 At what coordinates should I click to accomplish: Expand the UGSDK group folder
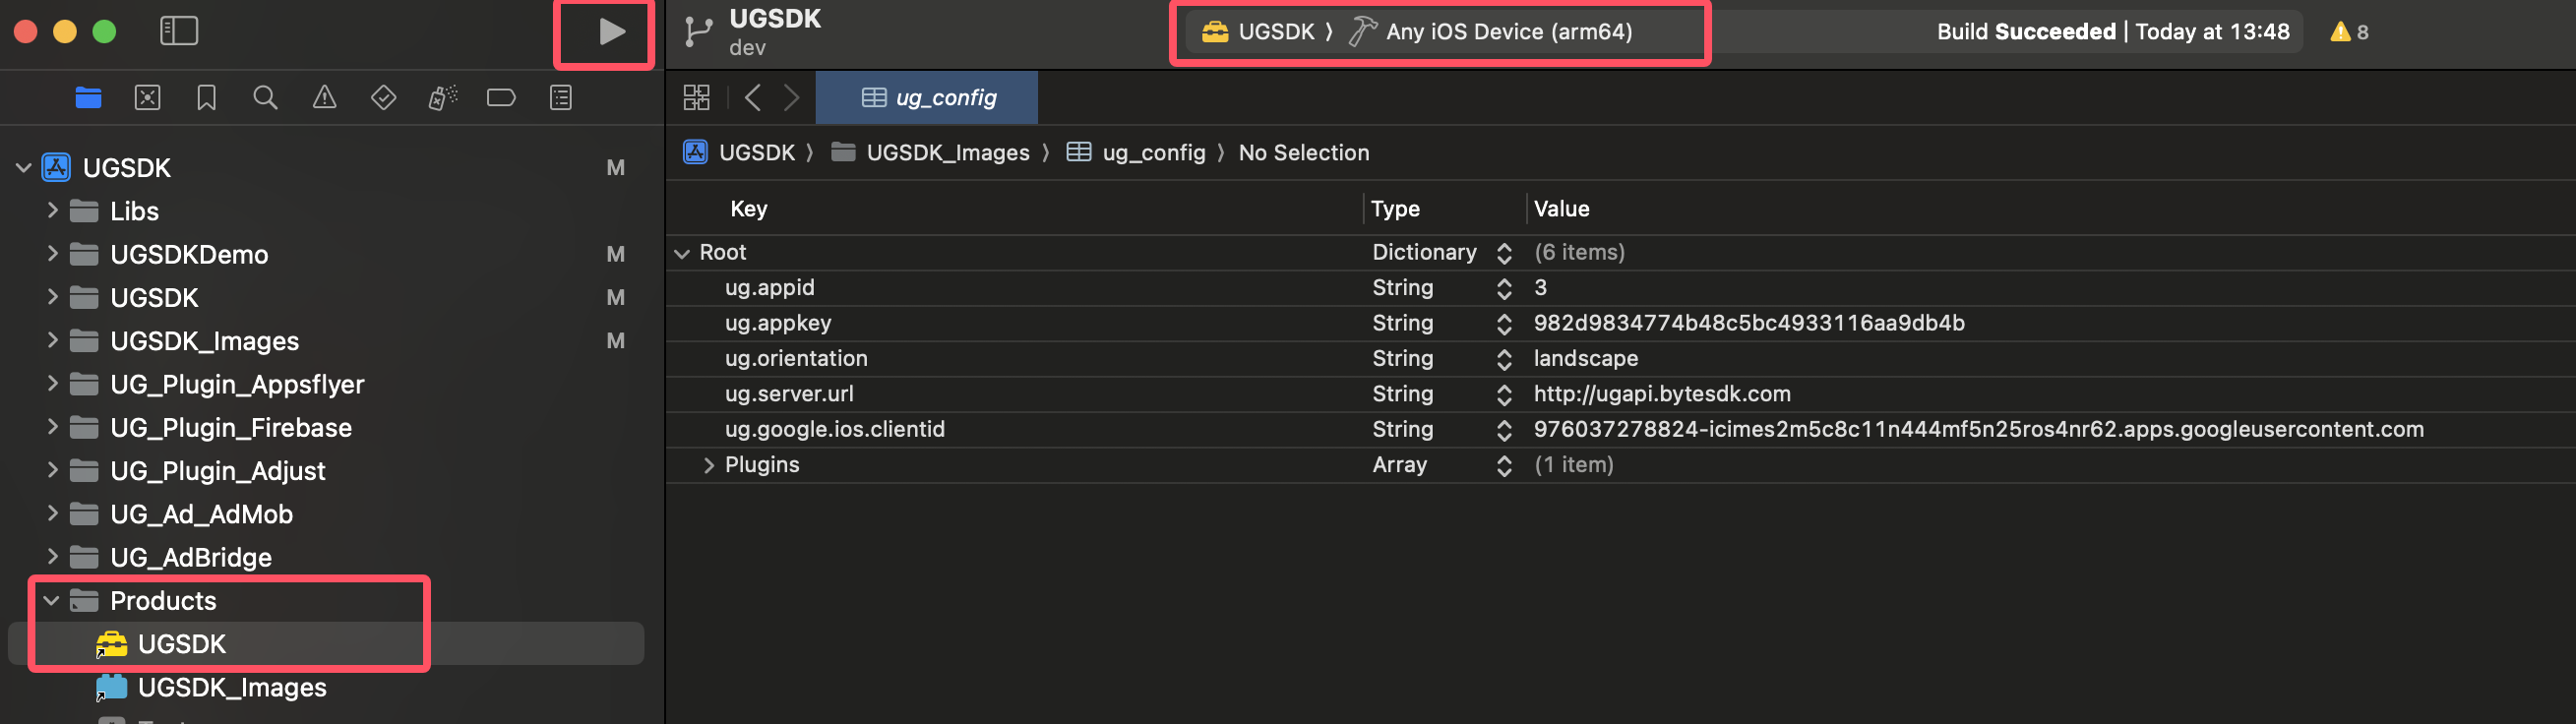pyautogui.click(x=52, y=297)
